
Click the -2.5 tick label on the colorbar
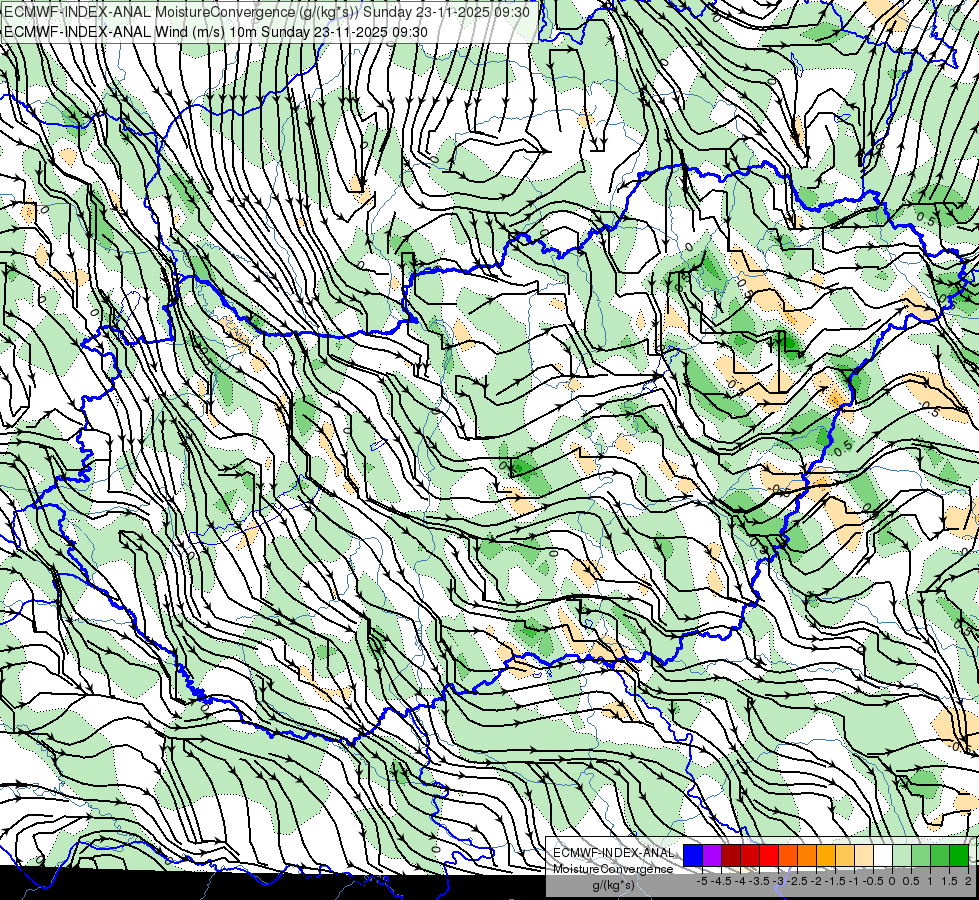(x=798, y=881)
